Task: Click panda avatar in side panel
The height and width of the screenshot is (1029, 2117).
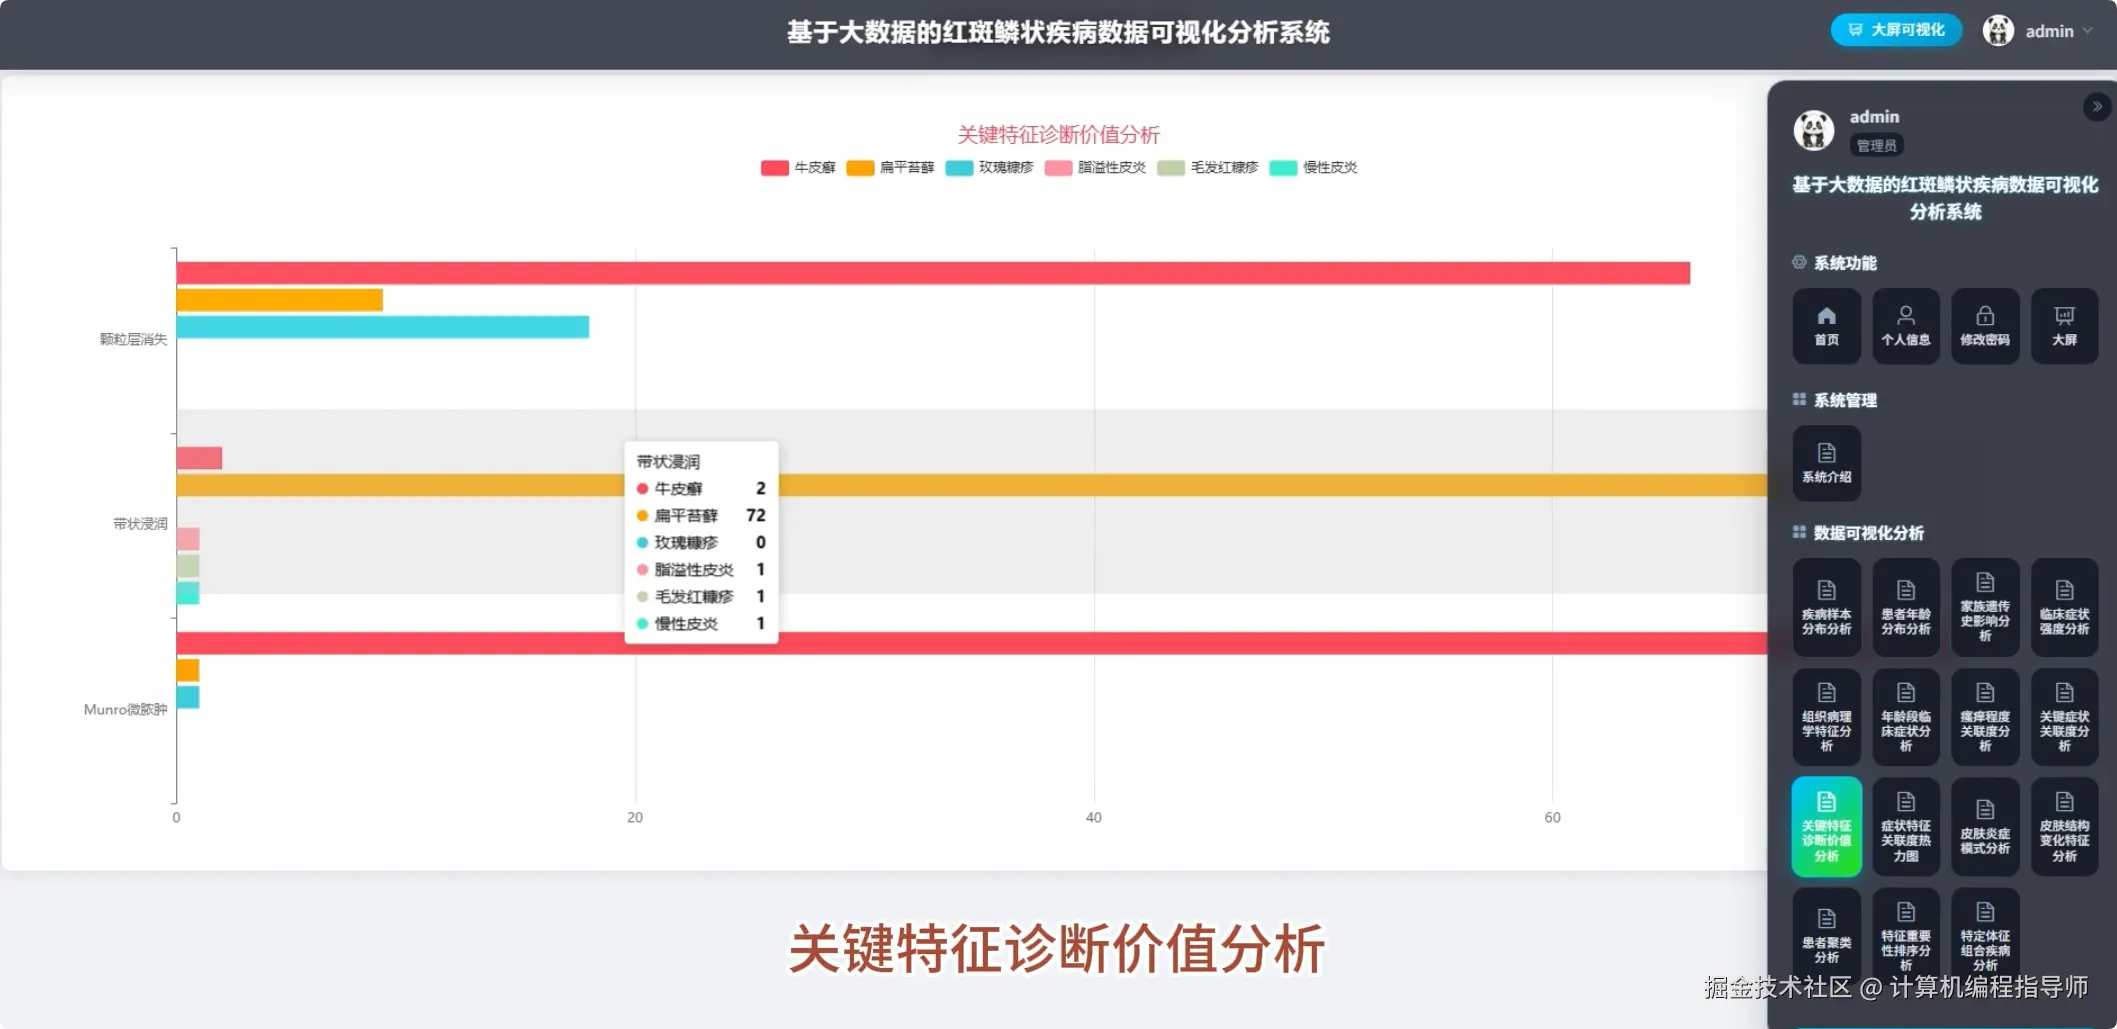Action: point(1814,130)
